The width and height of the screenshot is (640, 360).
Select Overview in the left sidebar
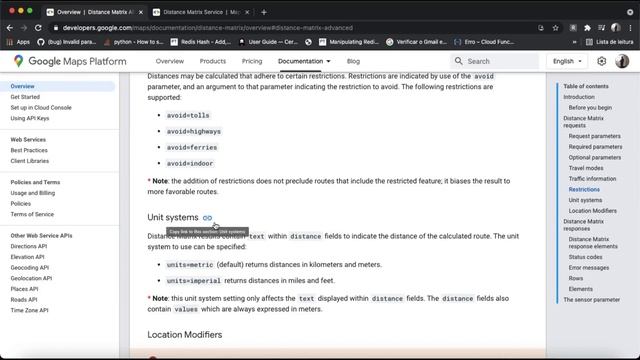[x=22, y=86]
